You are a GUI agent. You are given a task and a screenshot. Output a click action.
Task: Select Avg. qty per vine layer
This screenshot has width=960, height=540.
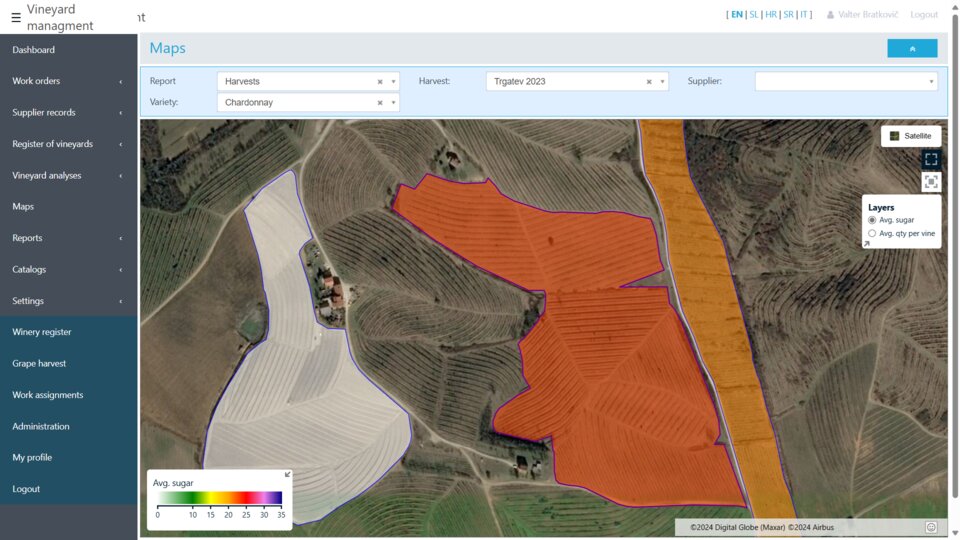tap(872, 233)
